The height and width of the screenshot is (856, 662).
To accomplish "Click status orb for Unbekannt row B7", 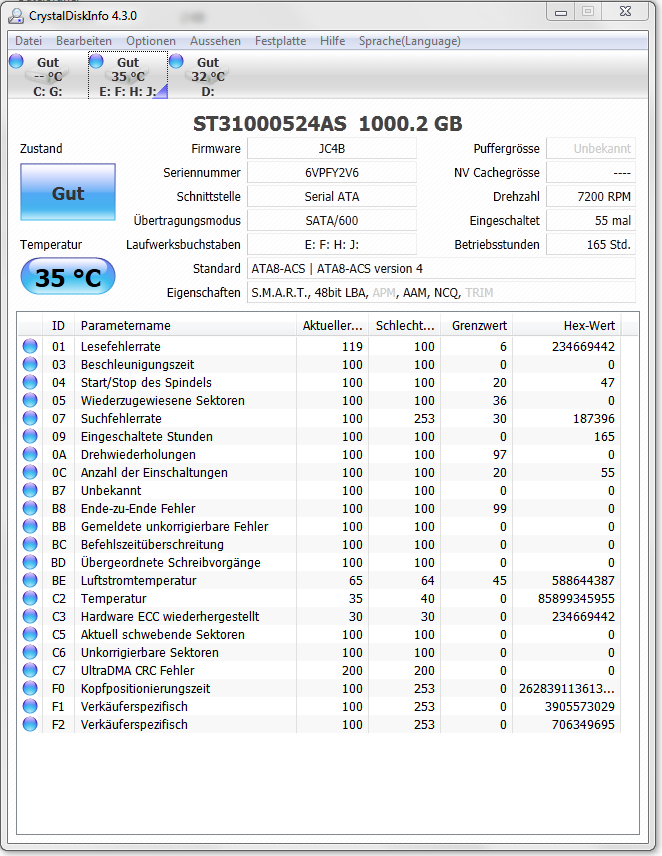I will (30, 490).
